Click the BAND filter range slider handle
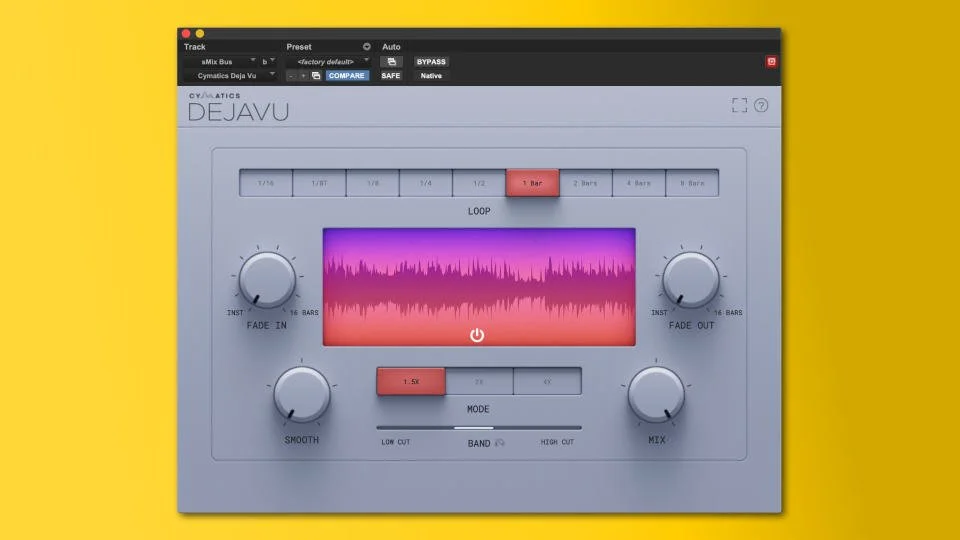Screen dimensions: 960x540 473,428
